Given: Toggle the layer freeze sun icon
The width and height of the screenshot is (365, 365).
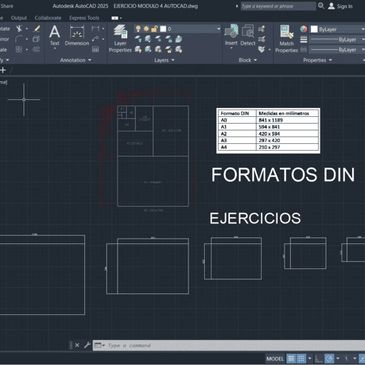Looking at the screenshot, I should pos(146,29).
